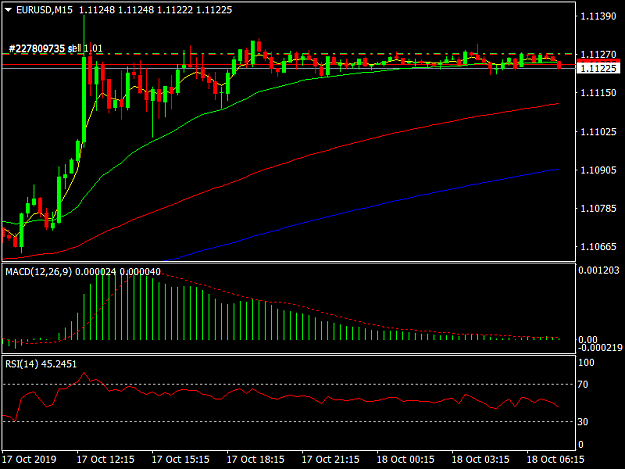
Task: Select the MACD scale value -0.000219
Action: [x=599, y=348]
